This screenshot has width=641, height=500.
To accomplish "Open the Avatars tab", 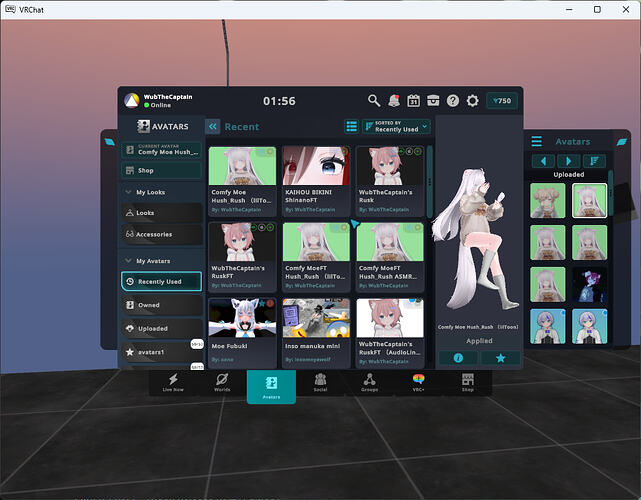I will click(x=271, y=386).
